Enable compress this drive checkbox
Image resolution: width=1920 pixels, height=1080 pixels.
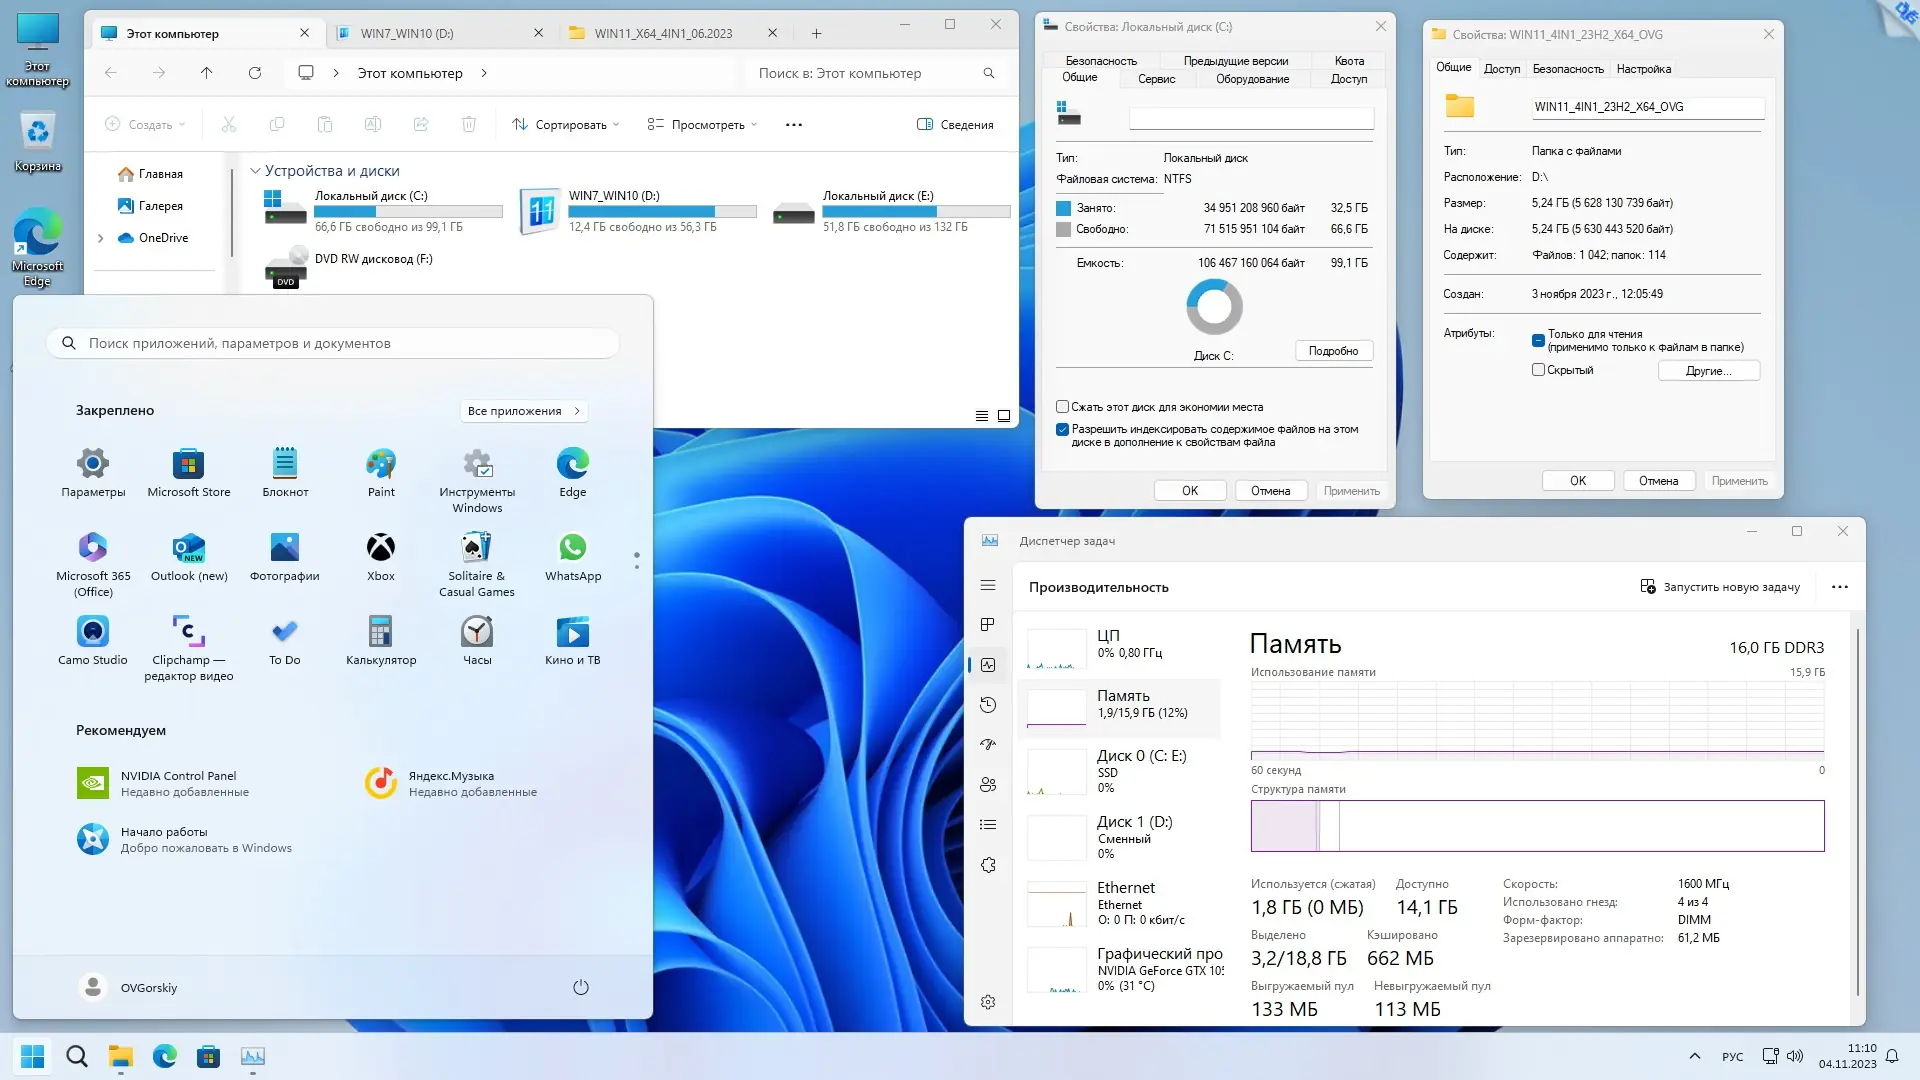pyautogui.click(x=1062, y=407)
